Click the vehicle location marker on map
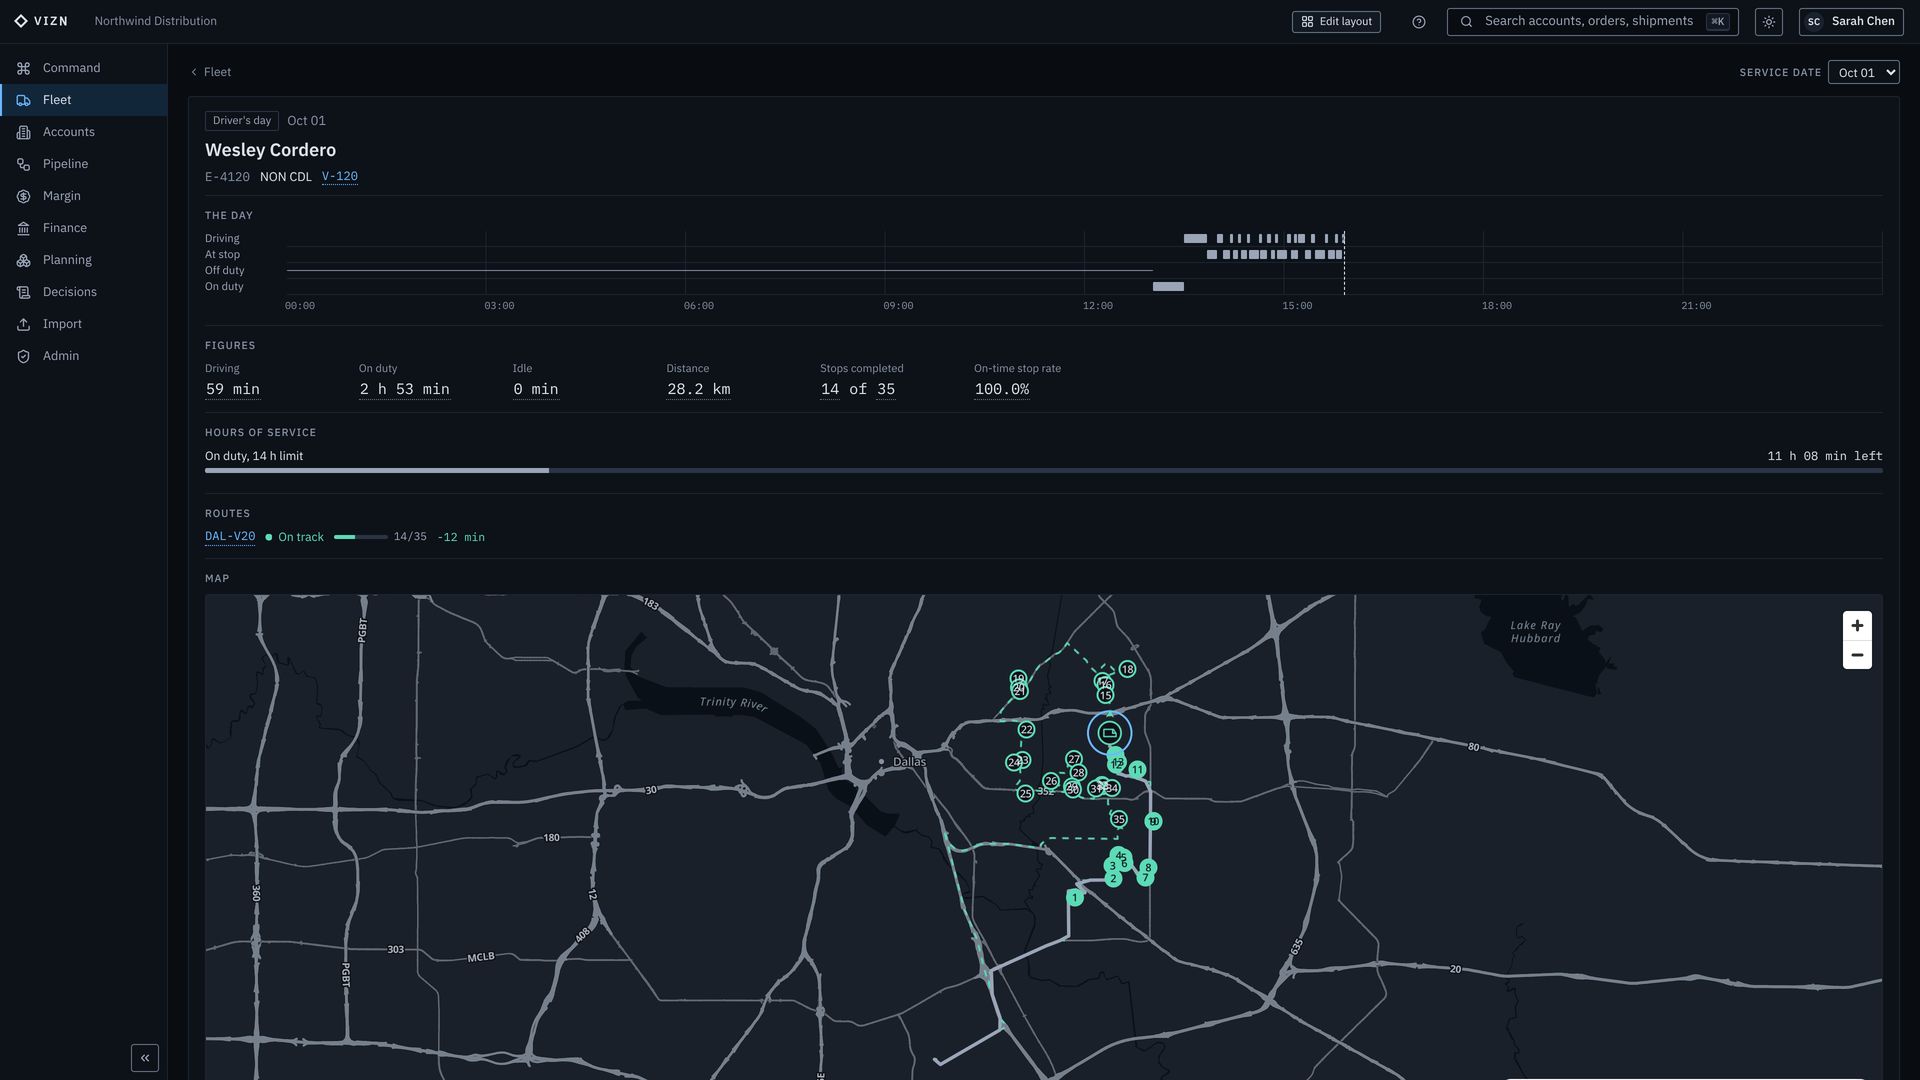 [x=1109, y=733]
